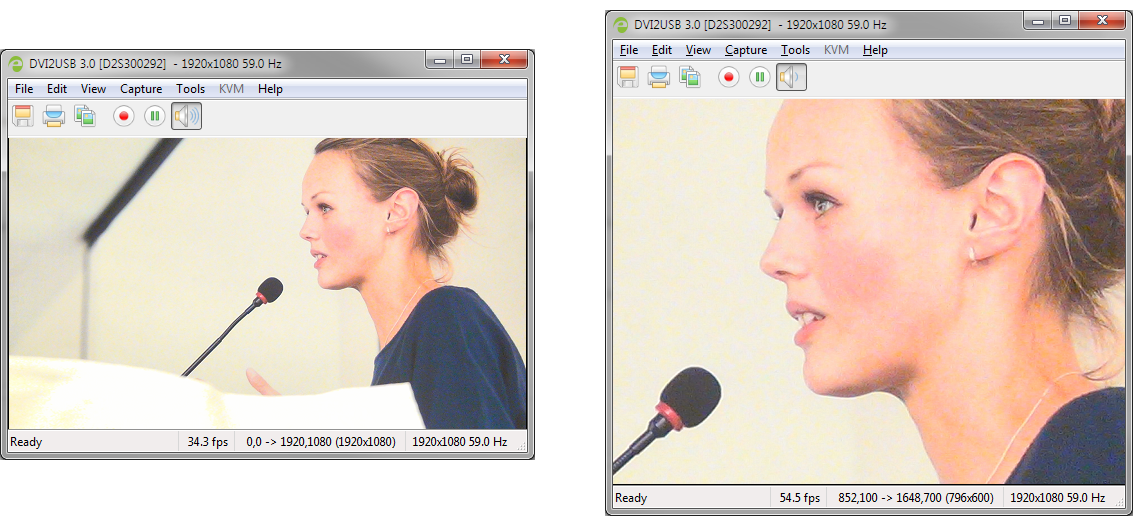
Task: Open the Tools menu in right window
Action: [795, 50]
